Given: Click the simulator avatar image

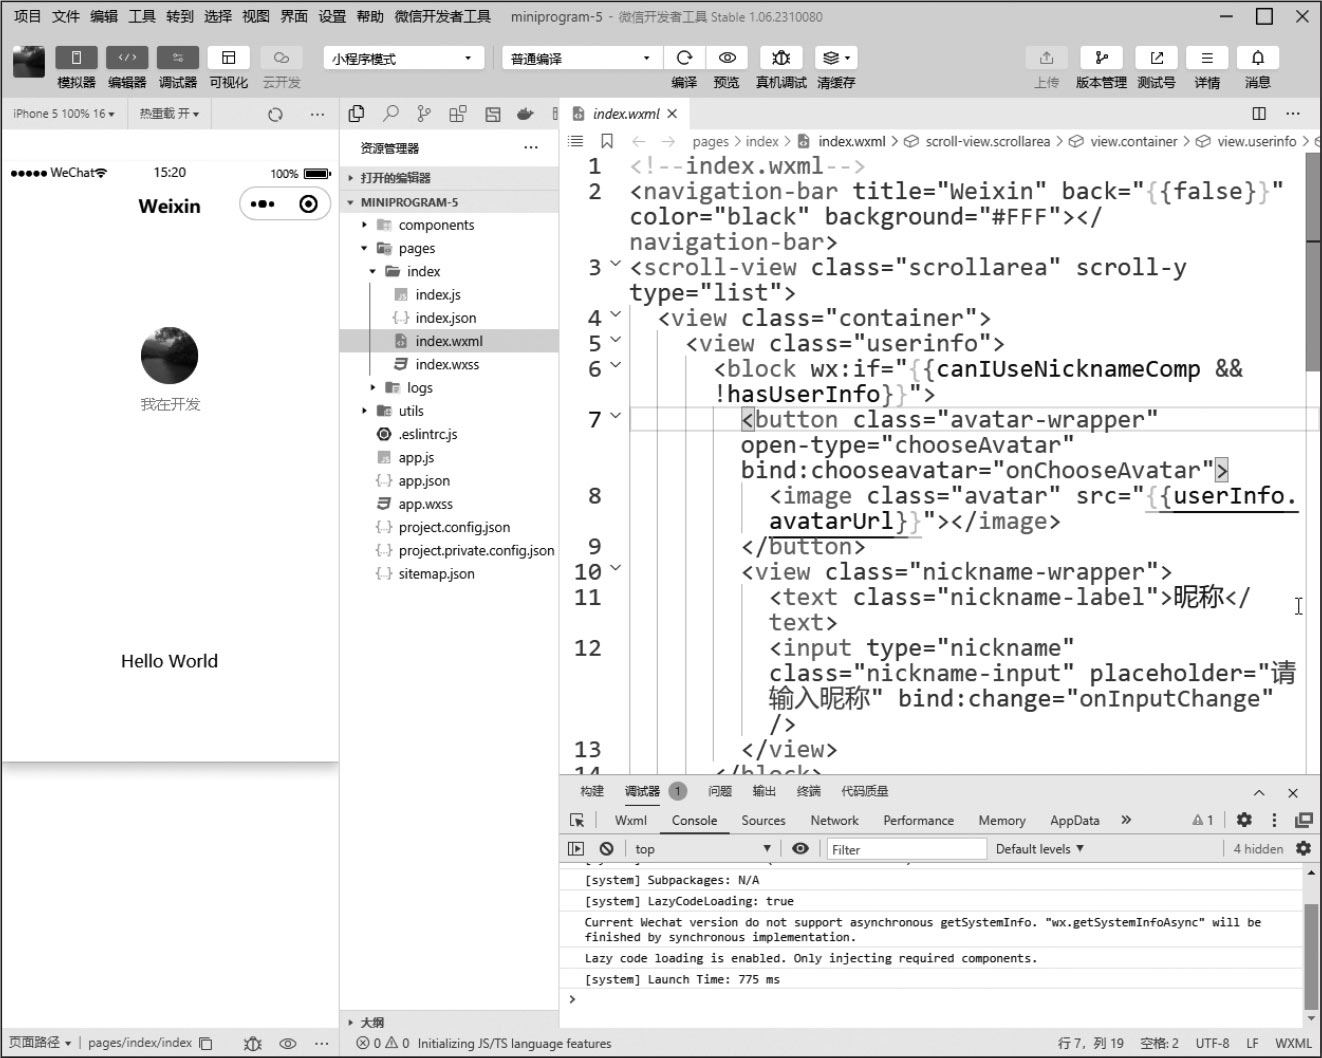Looking at the screenshot, I should coord(169,355).
